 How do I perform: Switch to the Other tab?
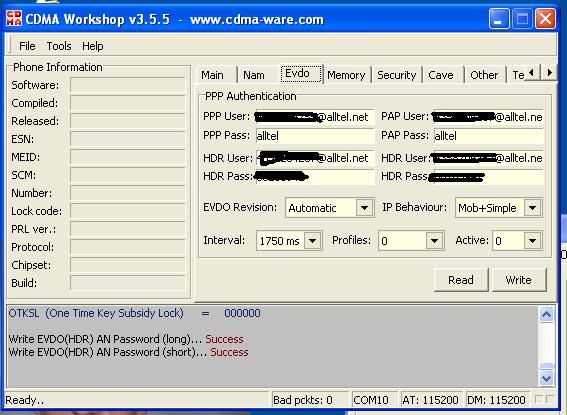pos(484,75)
